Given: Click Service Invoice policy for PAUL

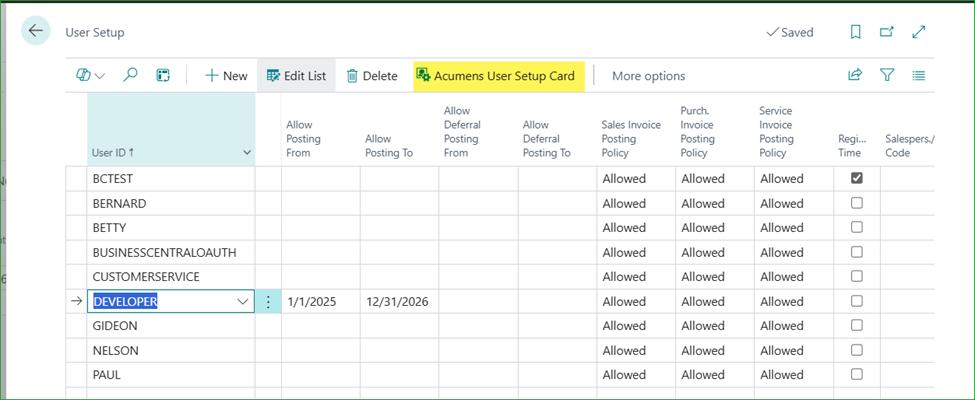Looking at the screenshot, I should 794,375.
